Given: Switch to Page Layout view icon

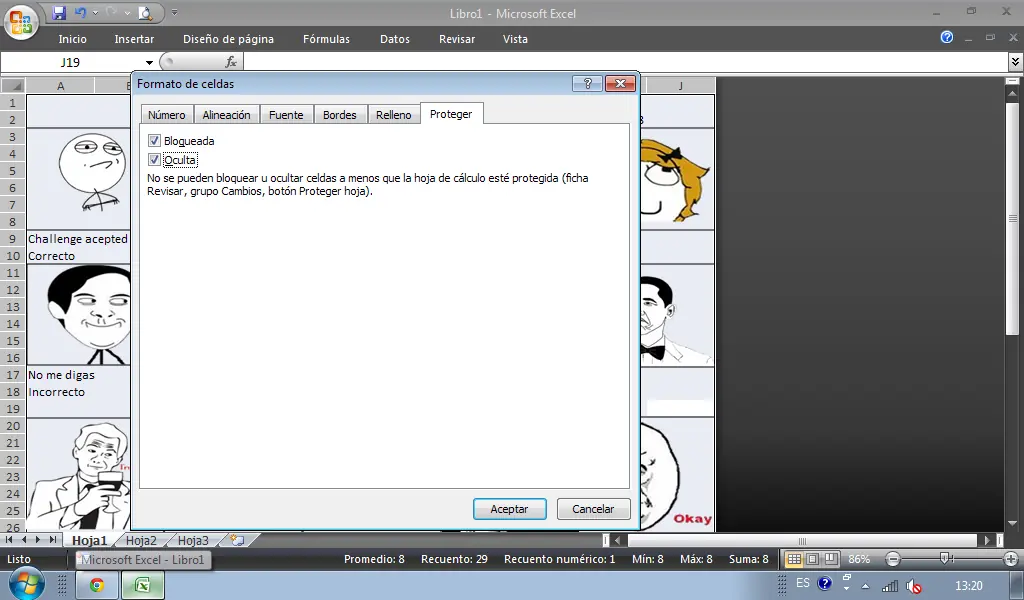Looking at the screenshot, I should pyautogui.click(x=812, y=559).
